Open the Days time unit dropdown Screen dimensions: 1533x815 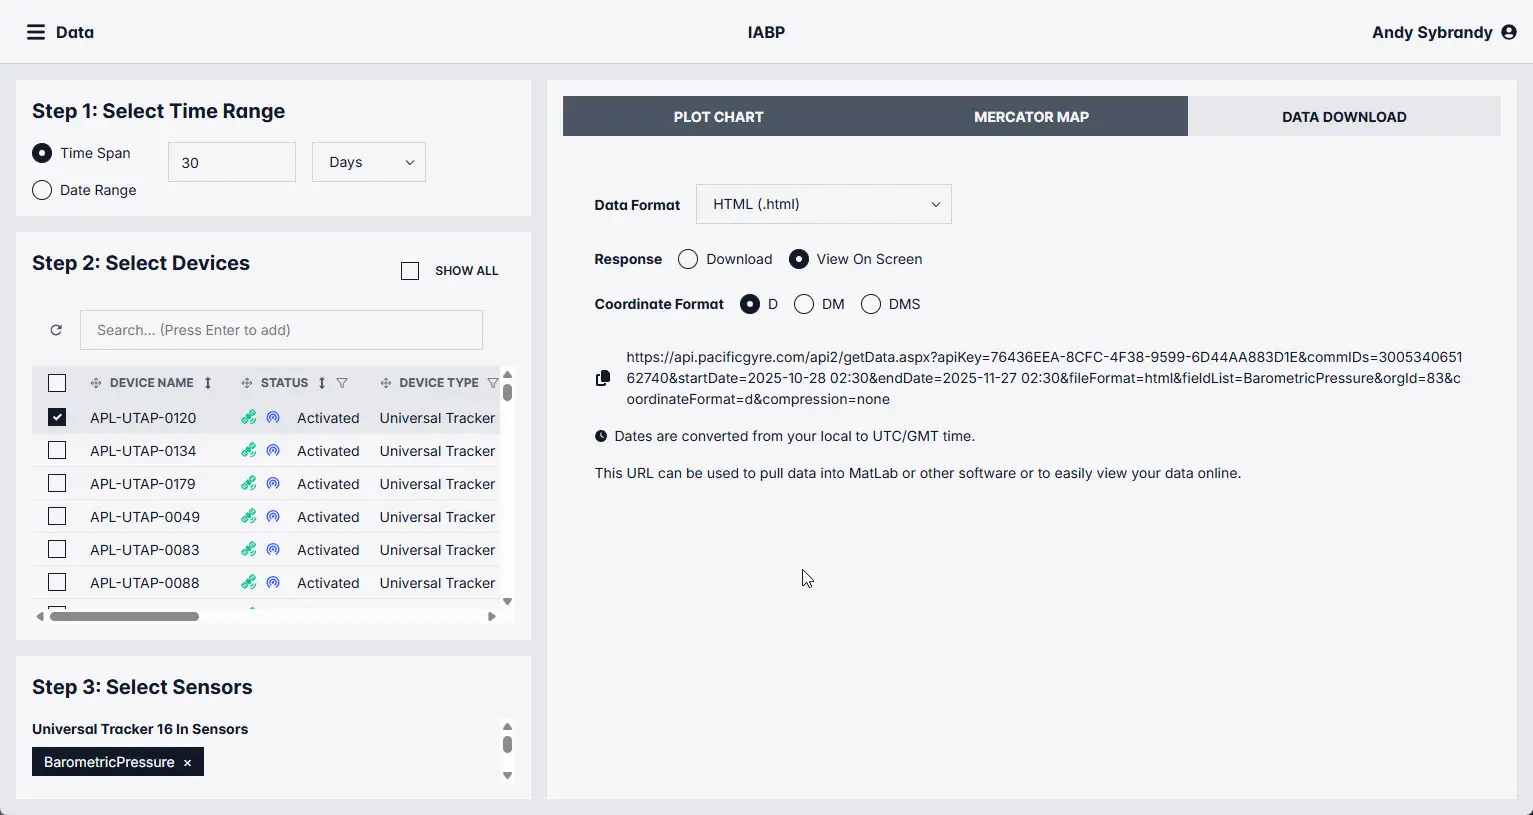click(x=369, y=162)
